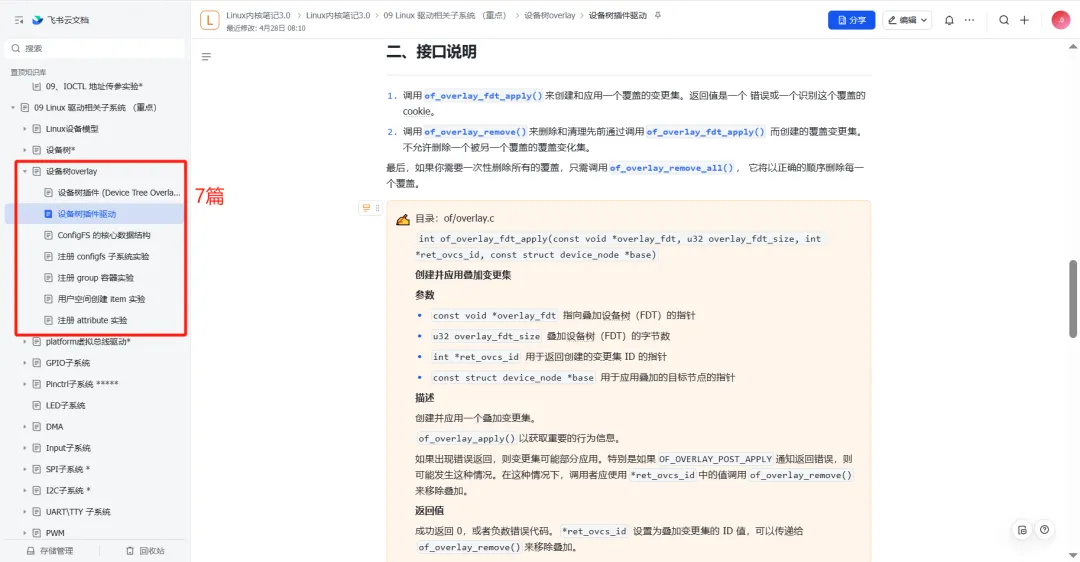This screenshot has width=1080, height=562.
Task: Open the user avatar menu
Action: click(1061, 20)
